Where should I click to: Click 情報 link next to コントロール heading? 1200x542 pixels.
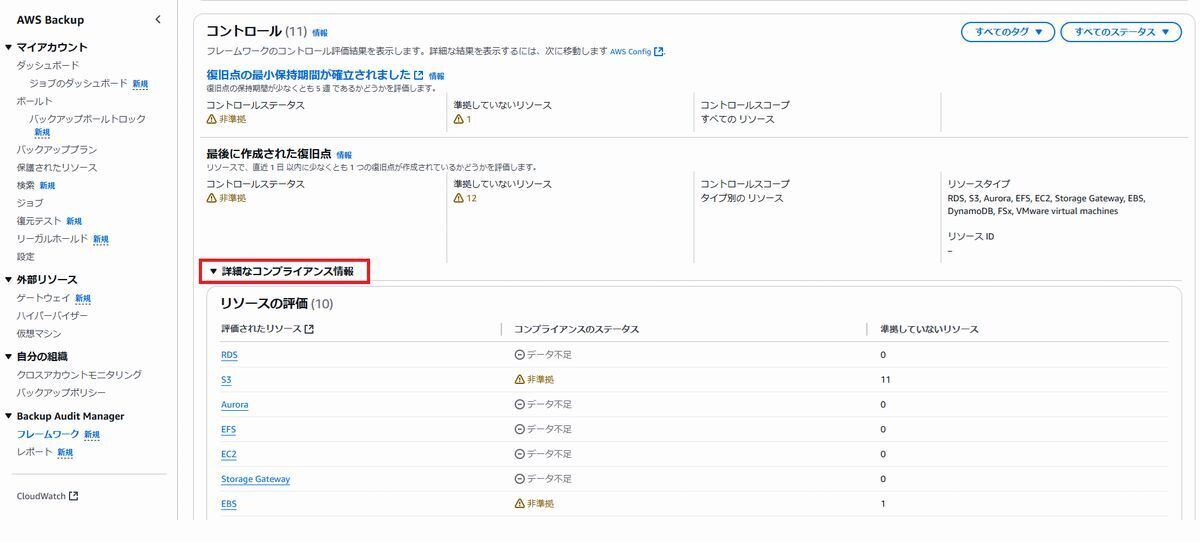319,33
